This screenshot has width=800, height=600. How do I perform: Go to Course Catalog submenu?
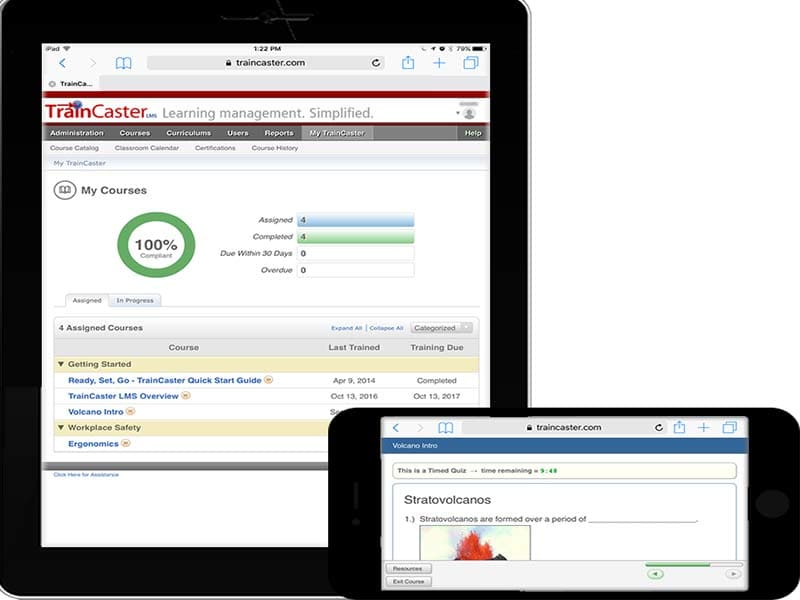74,148
